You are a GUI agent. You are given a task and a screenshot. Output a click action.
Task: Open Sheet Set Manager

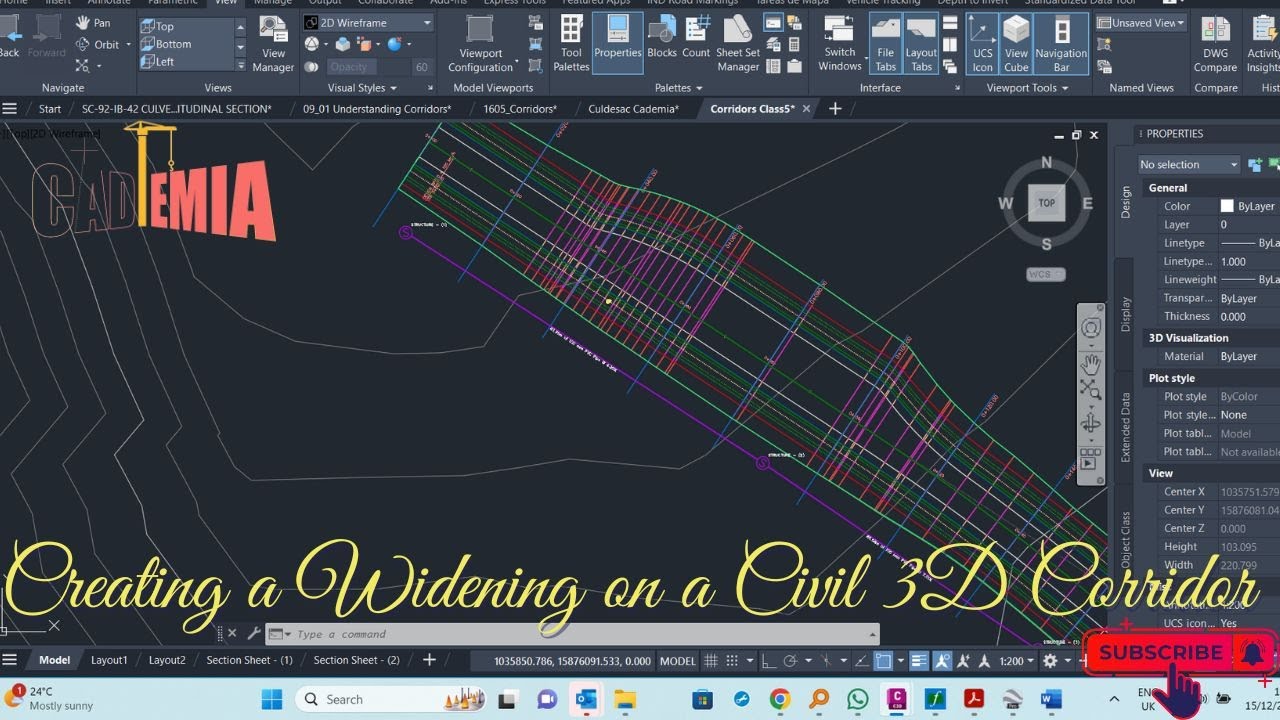tap(738, 45)
